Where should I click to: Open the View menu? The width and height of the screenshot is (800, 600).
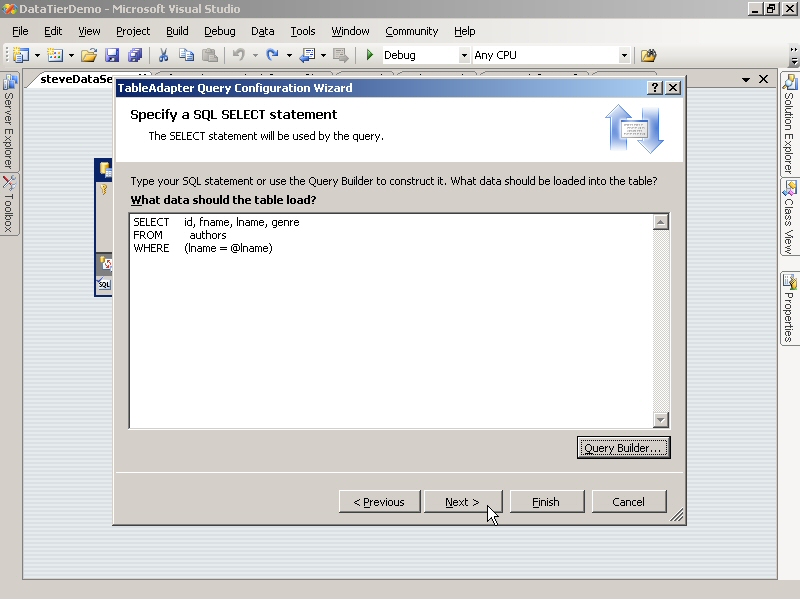(x=89, y=31)
